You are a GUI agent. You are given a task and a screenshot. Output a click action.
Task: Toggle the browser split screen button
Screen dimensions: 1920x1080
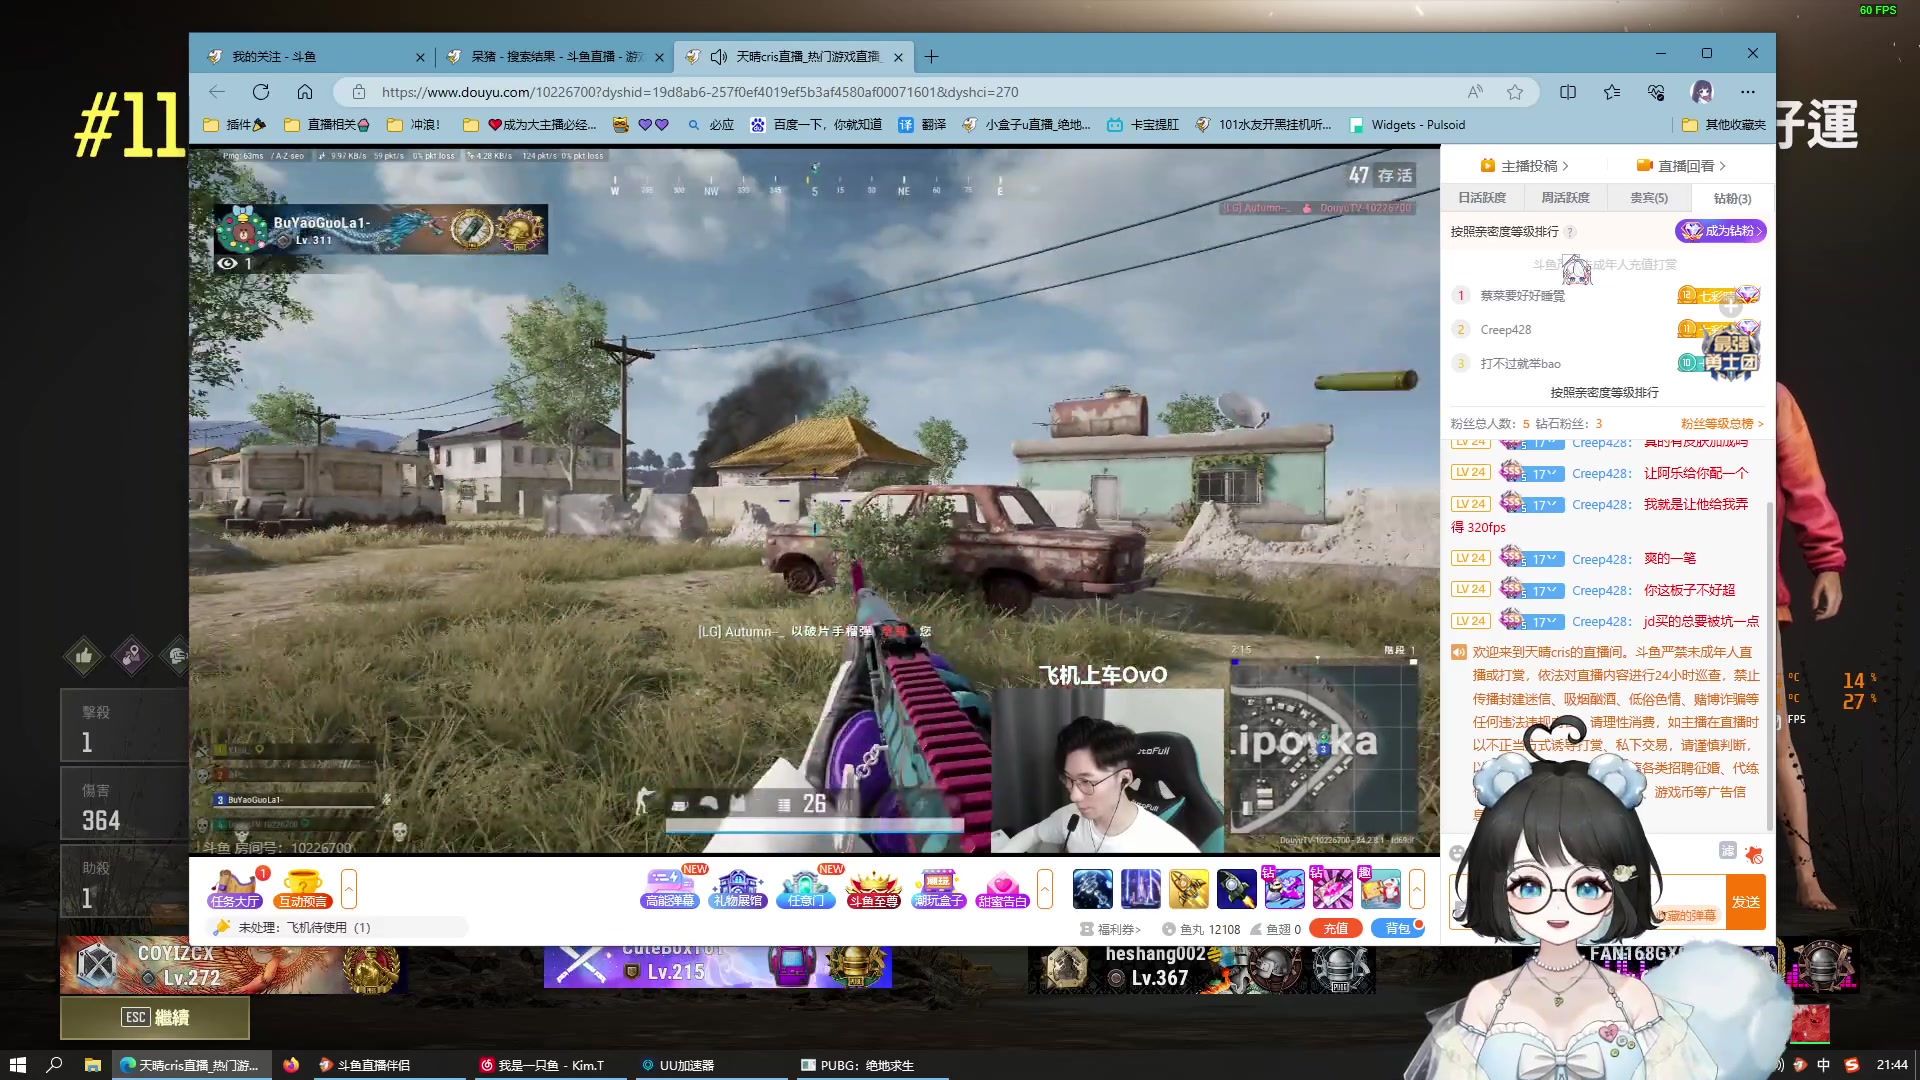click(1567, 92)
